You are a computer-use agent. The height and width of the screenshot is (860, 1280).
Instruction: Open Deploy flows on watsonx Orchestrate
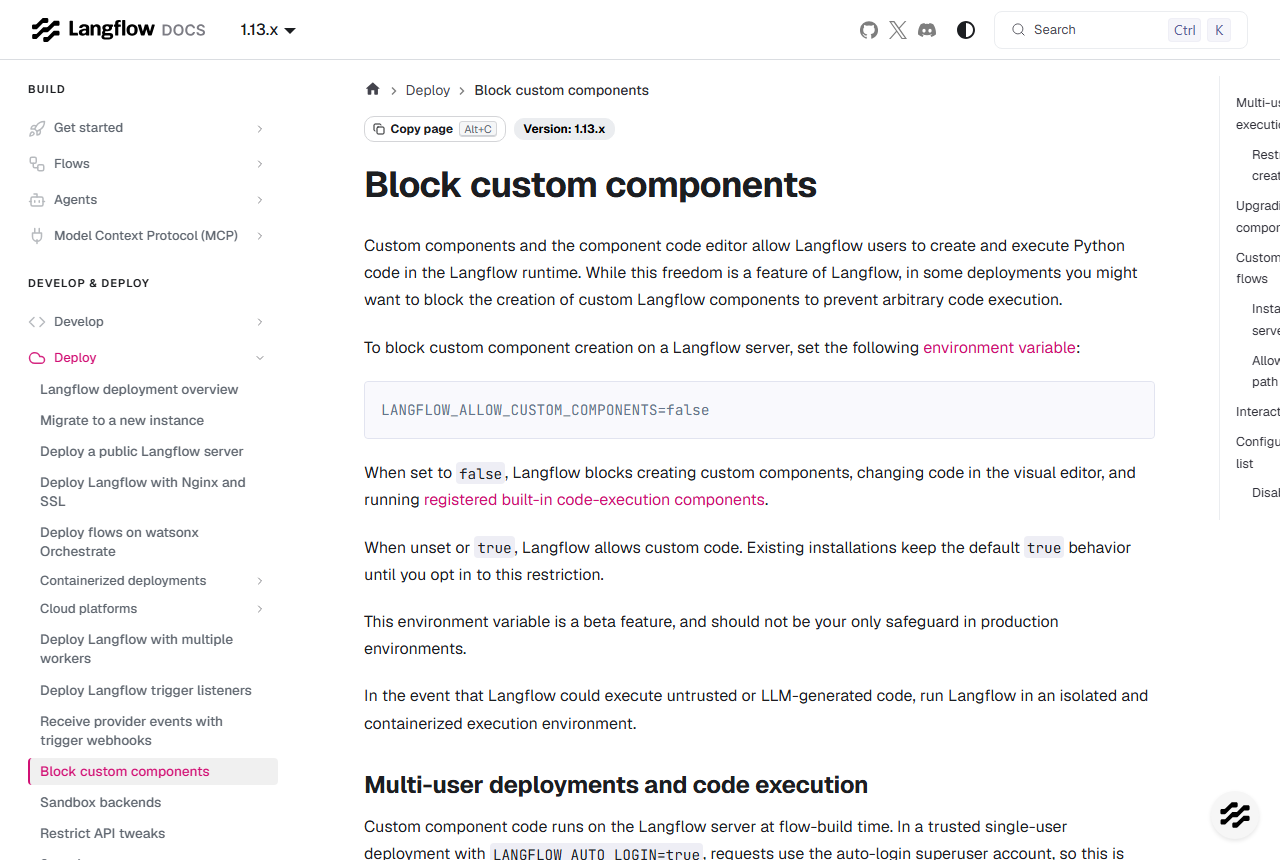click(119, 542)
